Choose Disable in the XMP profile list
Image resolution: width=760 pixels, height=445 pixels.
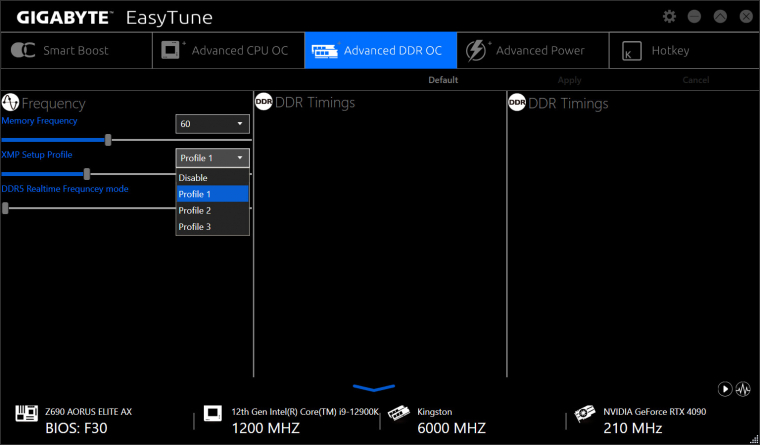click(212, 178)
